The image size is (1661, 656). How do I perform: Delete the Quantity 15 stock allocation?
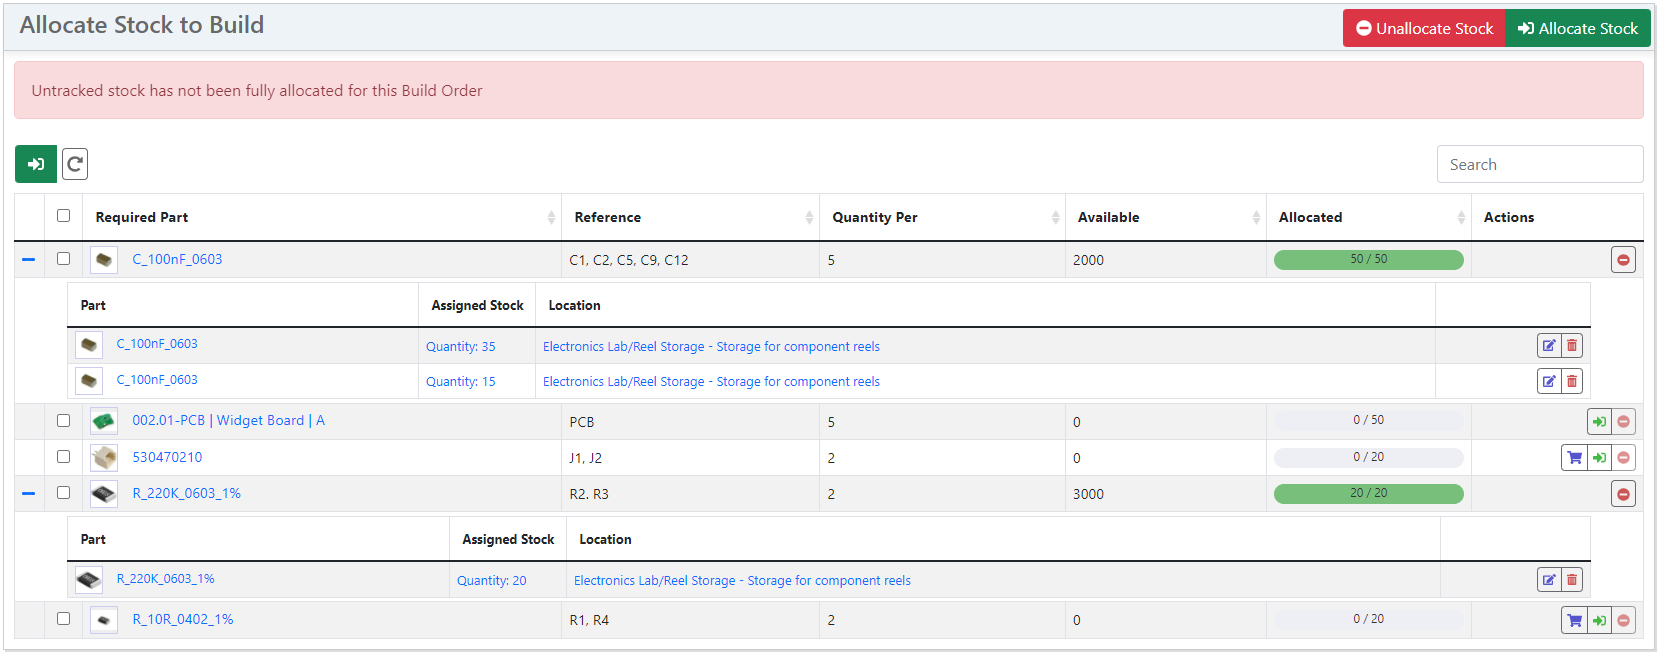(x=1572, y=381)
